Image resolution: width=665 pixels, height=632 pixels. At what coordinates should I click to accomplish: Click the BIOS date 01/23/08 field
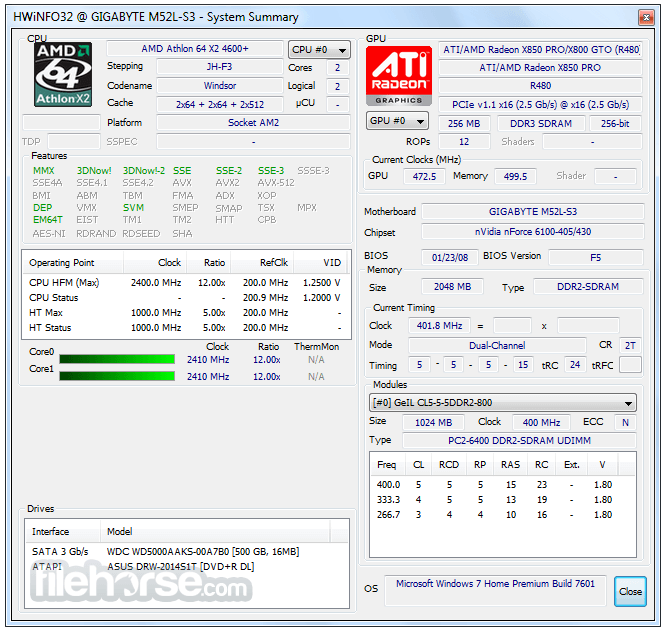(x=450, y=257)
